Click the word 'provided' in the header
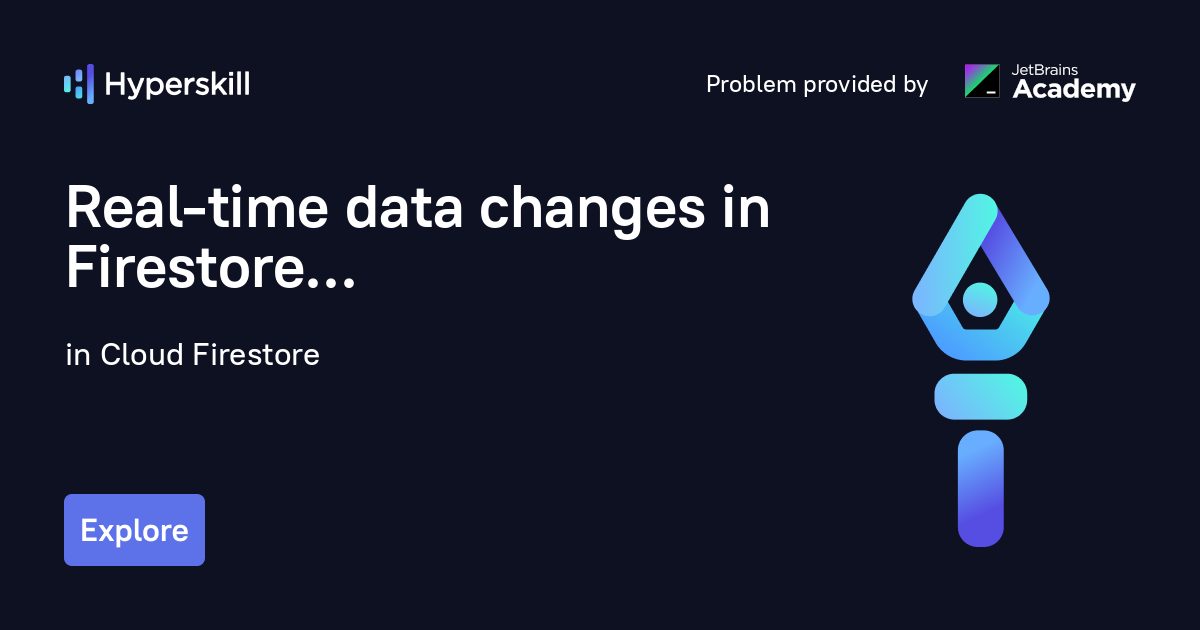 [x=837, y=84]
